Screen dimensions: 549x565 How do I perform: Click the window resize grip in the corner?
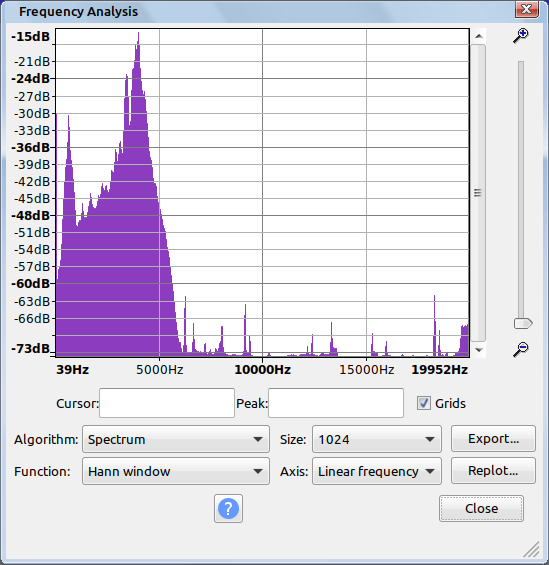tap(531, 549)
